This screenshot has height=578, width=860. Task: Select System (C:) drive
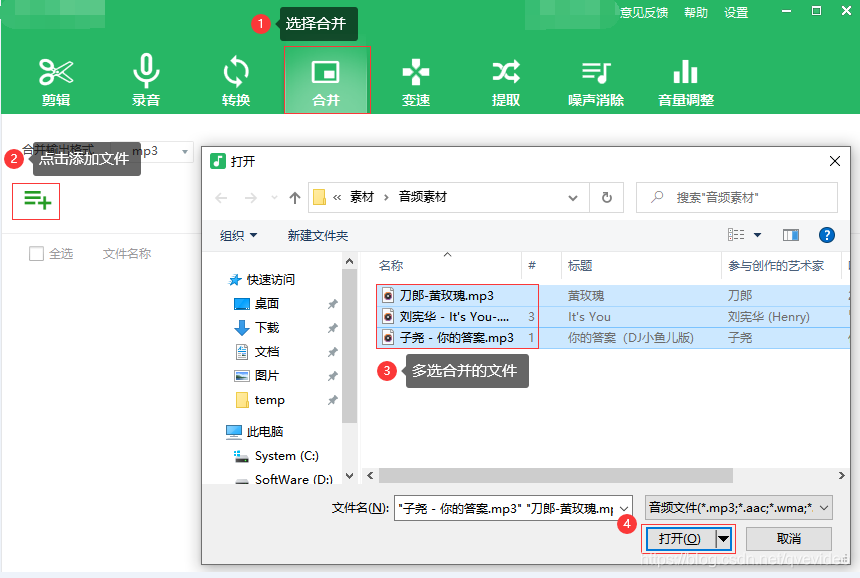coord(286,456)
